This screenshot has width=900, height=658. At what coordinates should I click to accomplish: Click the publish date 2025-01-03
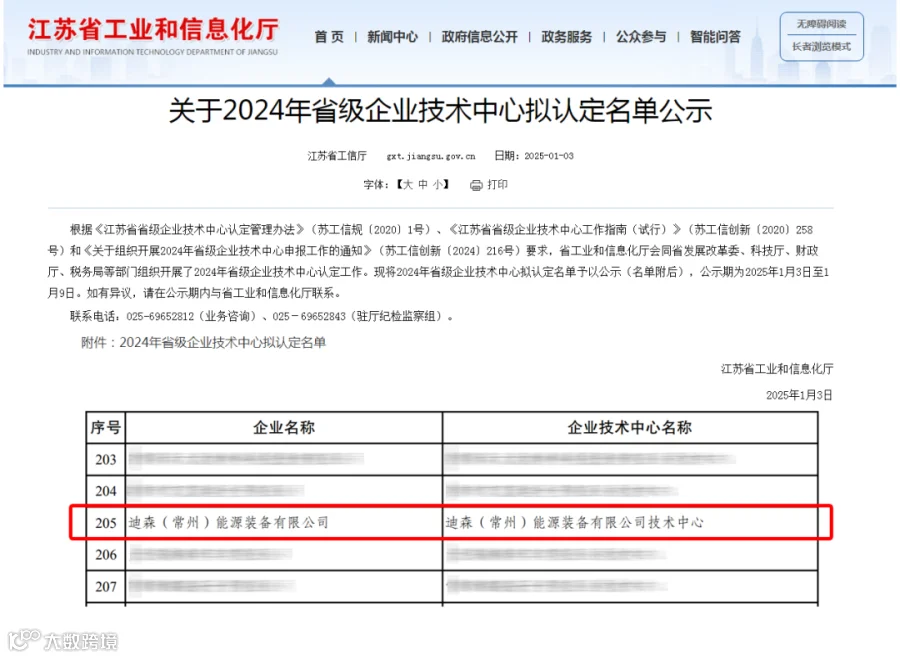pyautogui.click(x=549, y=156)
